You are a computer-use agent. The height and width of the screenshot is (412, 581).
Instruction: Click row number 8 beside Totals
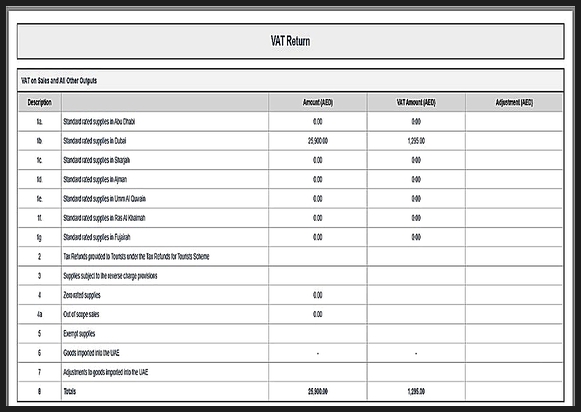[x=40, y=391]
